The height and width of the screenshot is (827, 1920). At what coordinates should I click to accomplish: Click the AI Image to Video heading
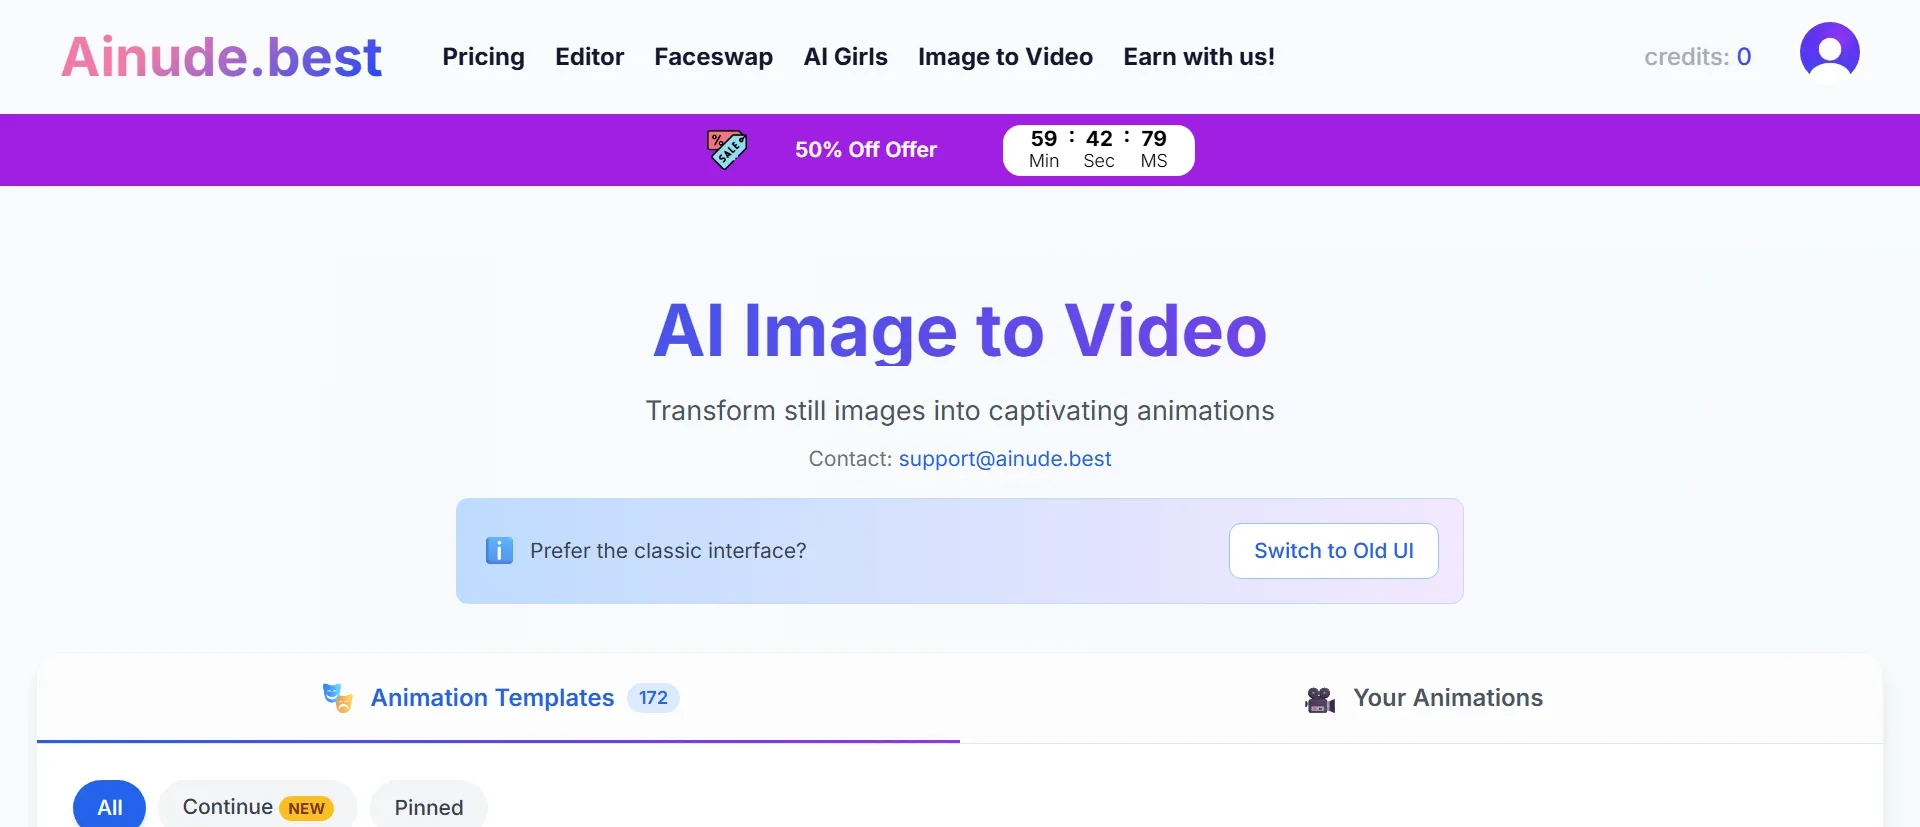[960, 331]
